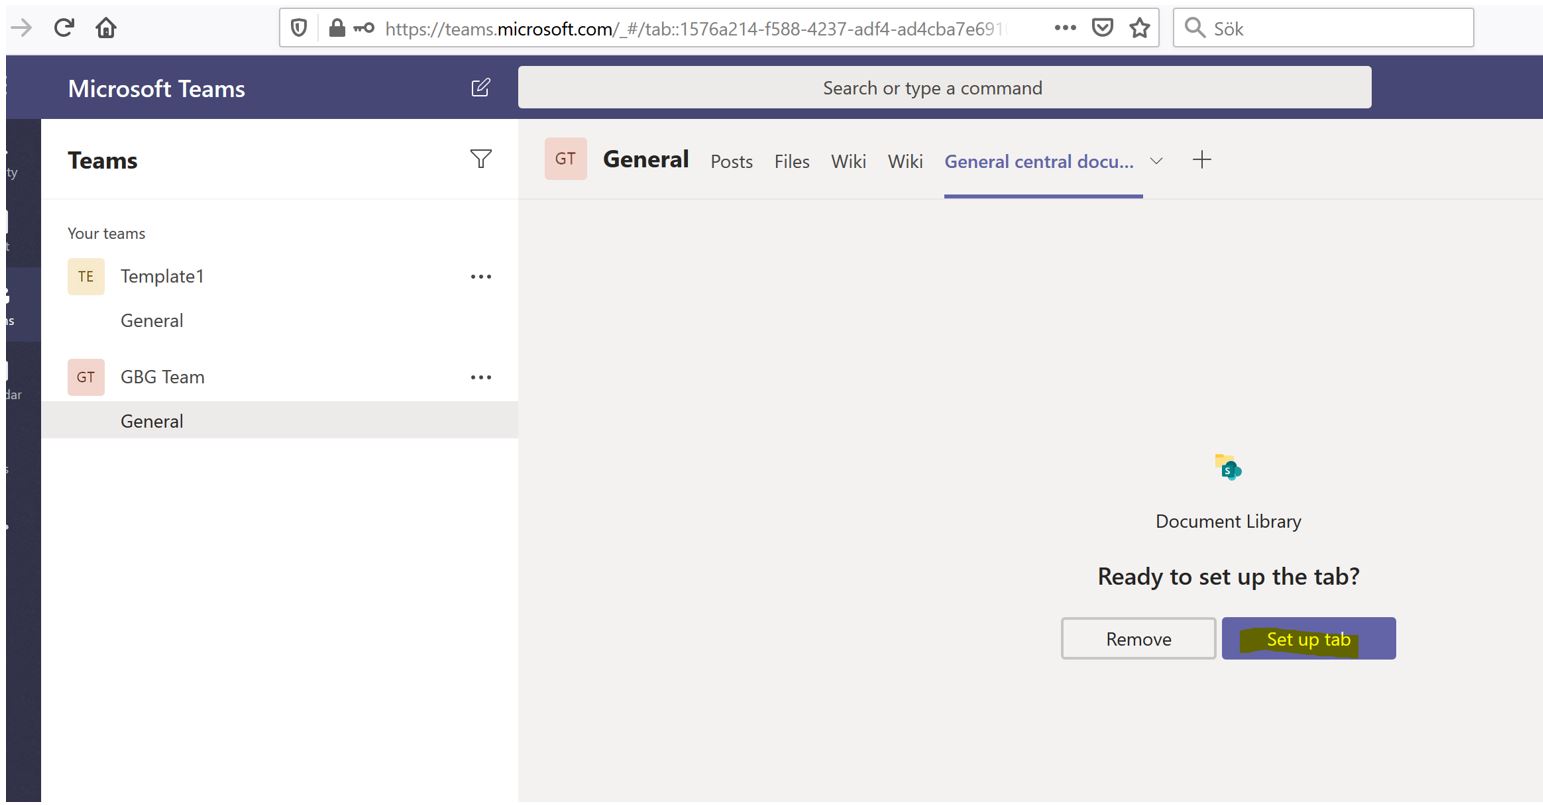
Task: Switch to the Posts tab
Action: point(731,161)
